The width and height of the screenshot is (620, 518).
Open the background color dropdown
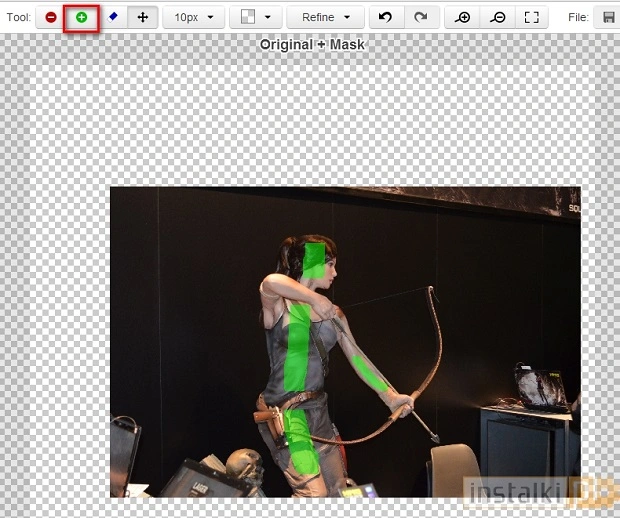255,17
